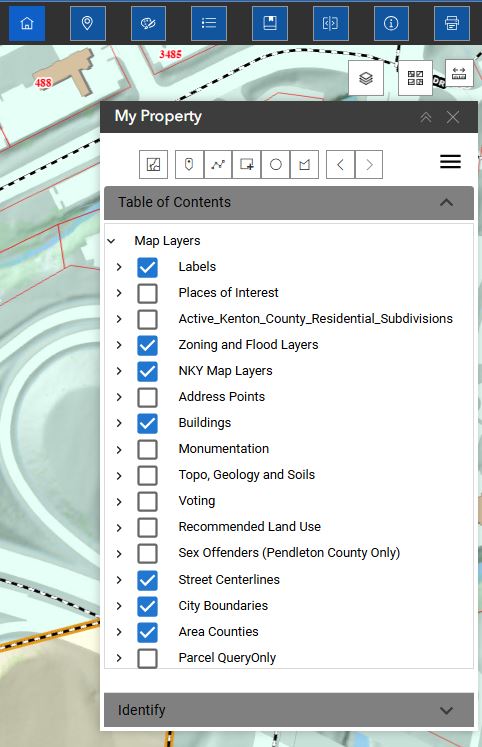Open the location pin tool
The image size is (482, 747).
(87, 23)
